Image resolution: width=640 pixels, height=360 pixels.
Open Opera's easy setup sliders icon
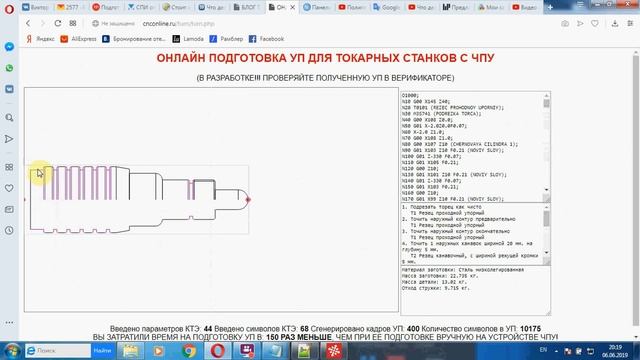tap(630, 24)
